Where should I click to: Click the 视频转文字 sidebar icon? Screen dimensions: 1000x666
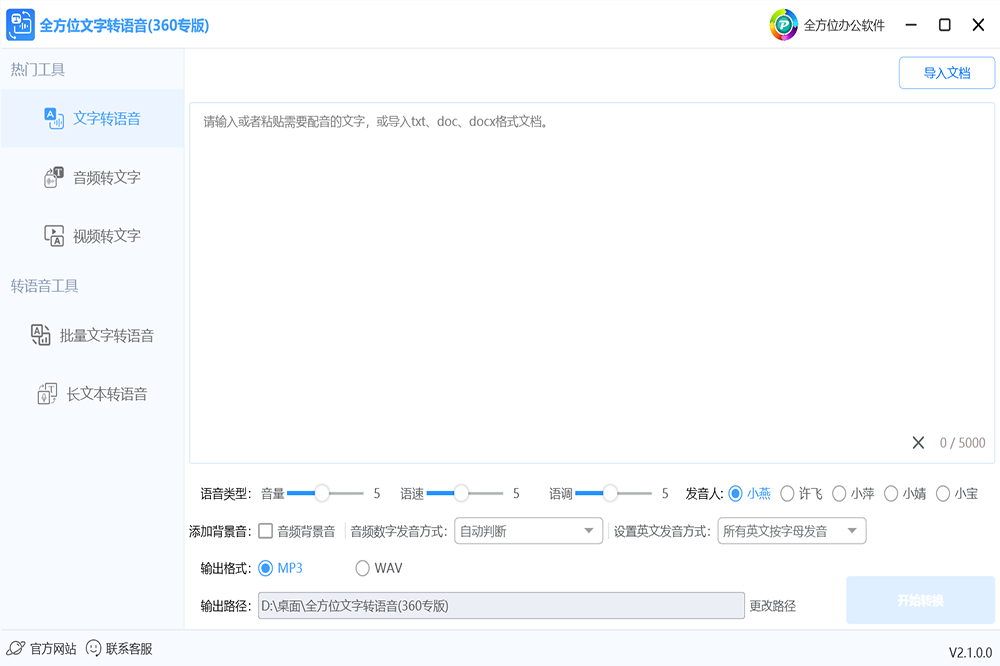coord(54,236)
